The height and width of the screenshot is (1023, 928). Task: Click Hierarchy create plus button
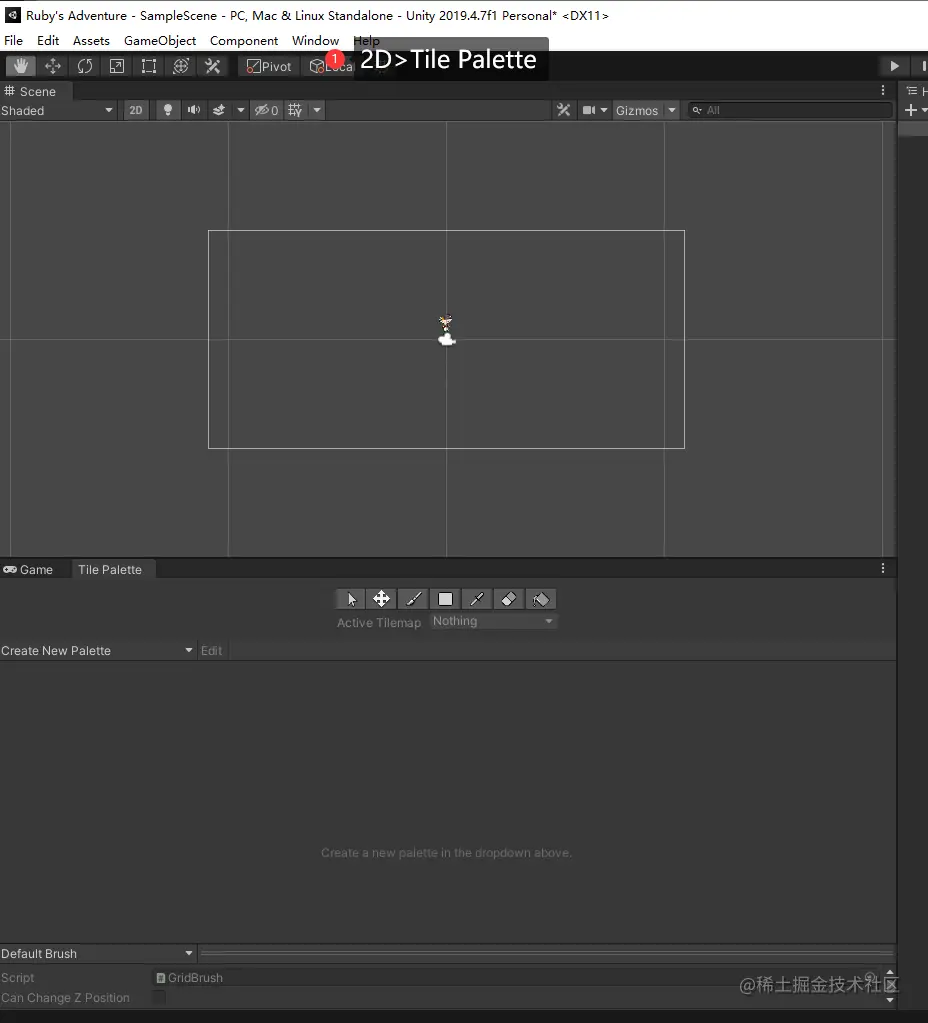point(911,110)
